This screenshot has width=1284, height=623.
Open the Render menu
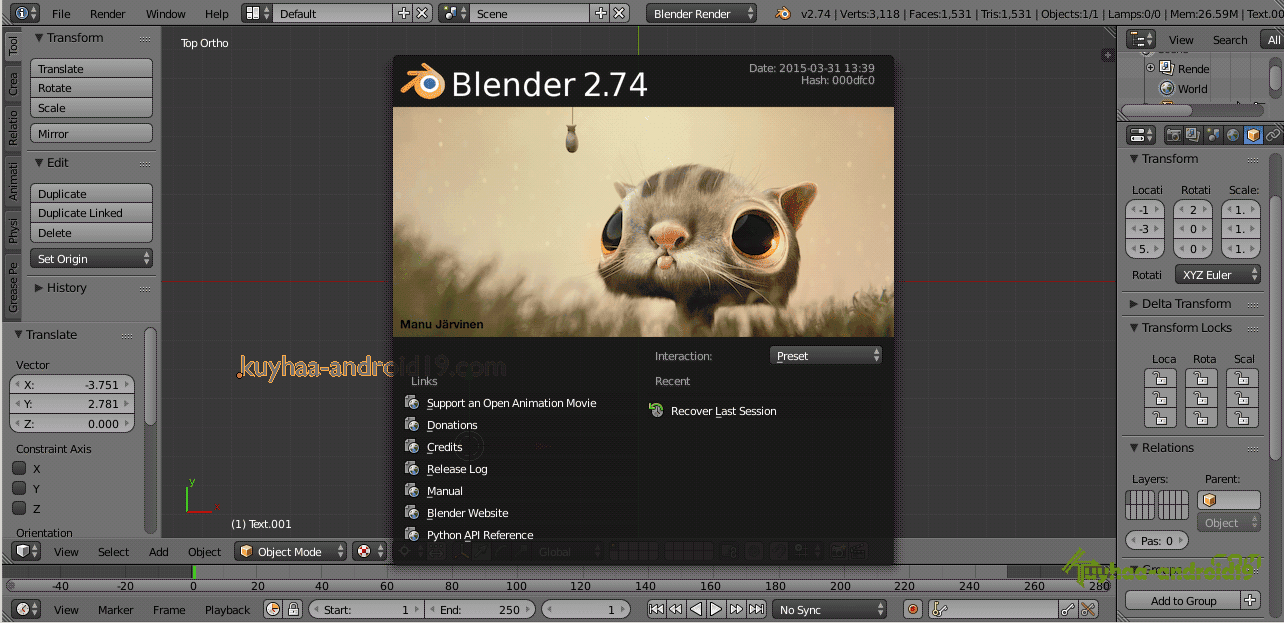(108, 14)
